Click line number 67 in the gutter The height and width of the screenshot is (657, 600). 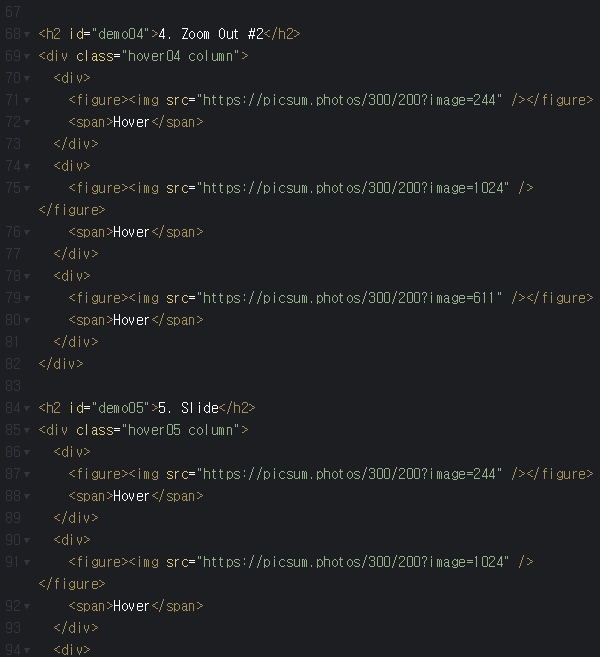12,12
